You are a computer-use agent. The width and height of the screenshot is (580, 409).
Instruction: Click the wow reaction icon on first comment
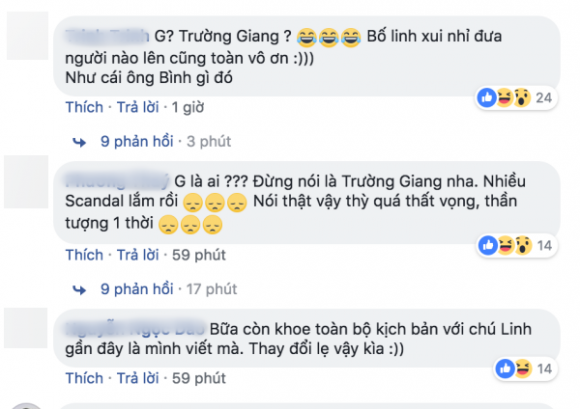(522, 98)
